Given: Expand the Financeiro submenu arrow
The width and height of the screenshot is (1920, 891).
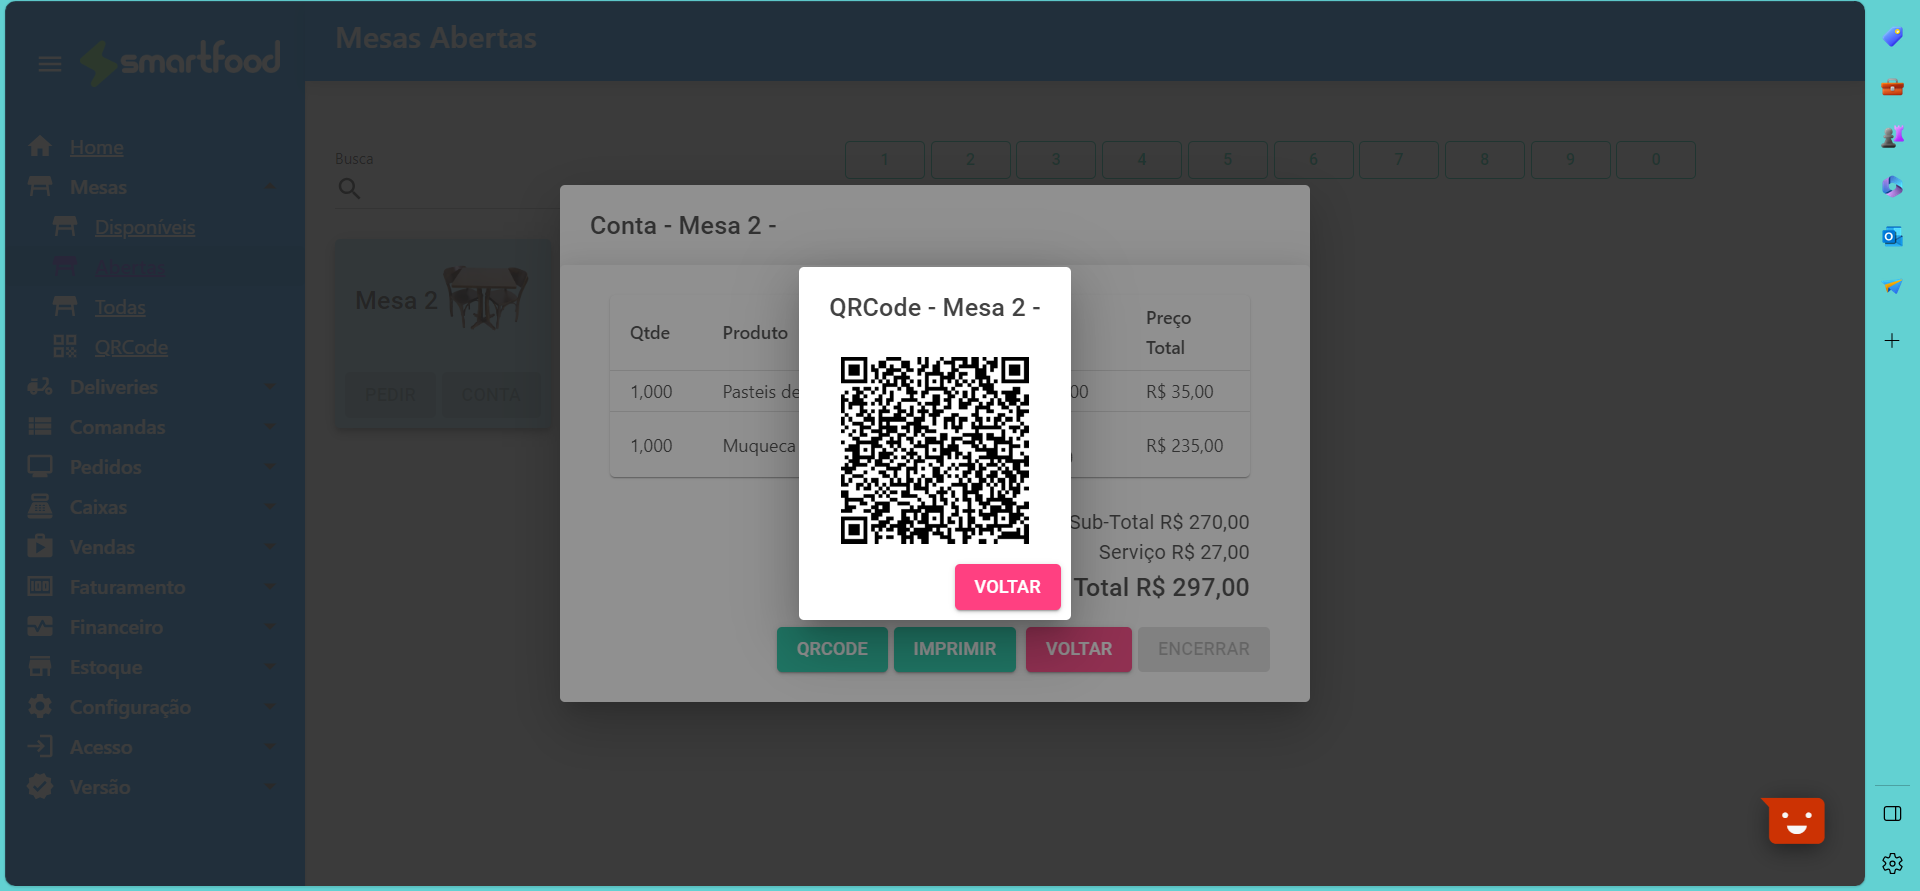Looking at the screenshot, I should [268, 627].
